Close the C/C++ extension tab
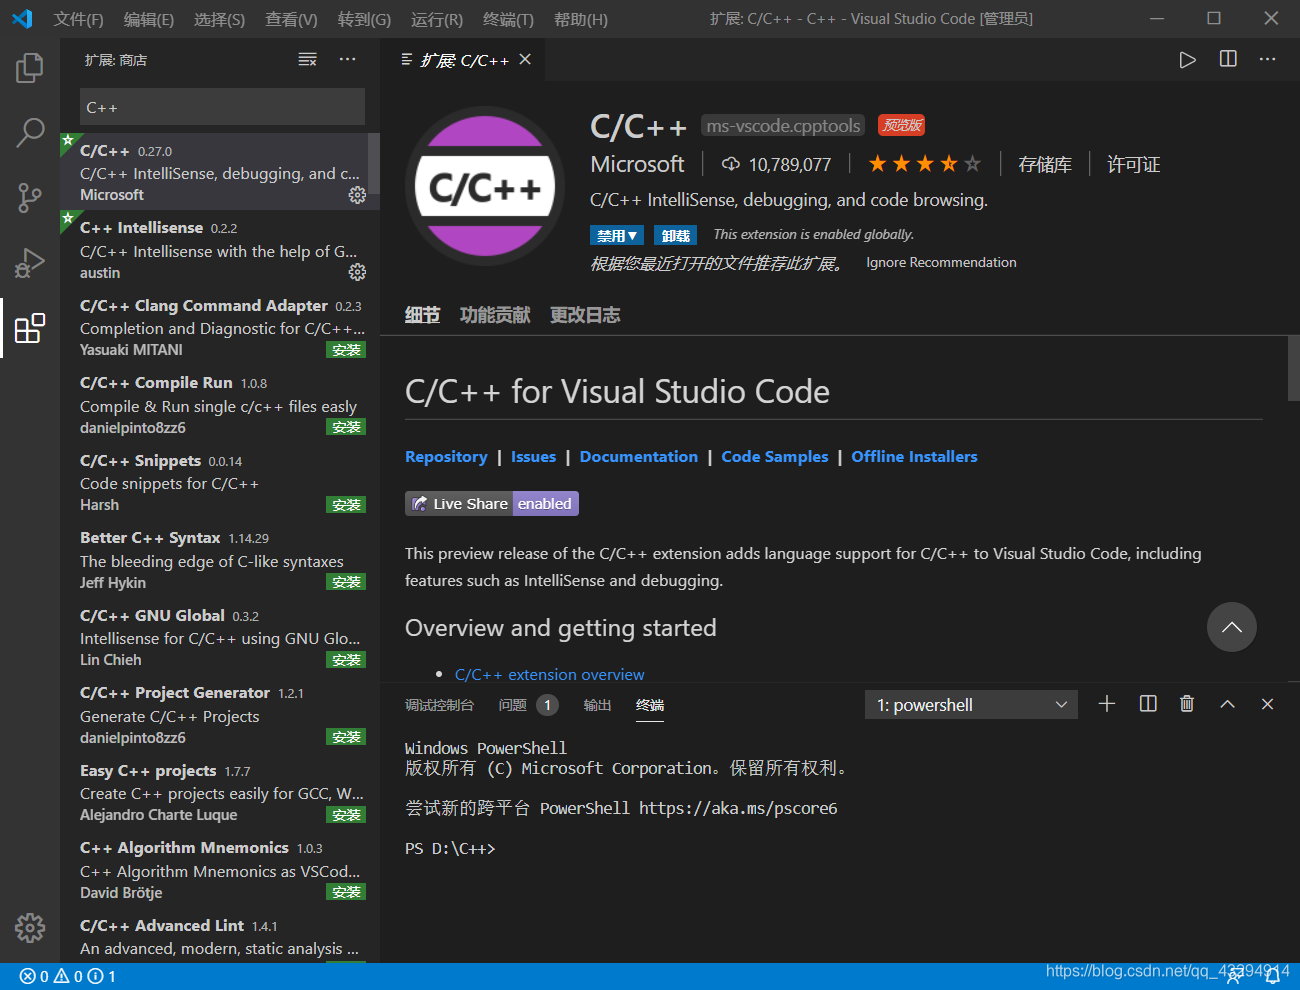1300x990 pixels. (x=525, y=60)
